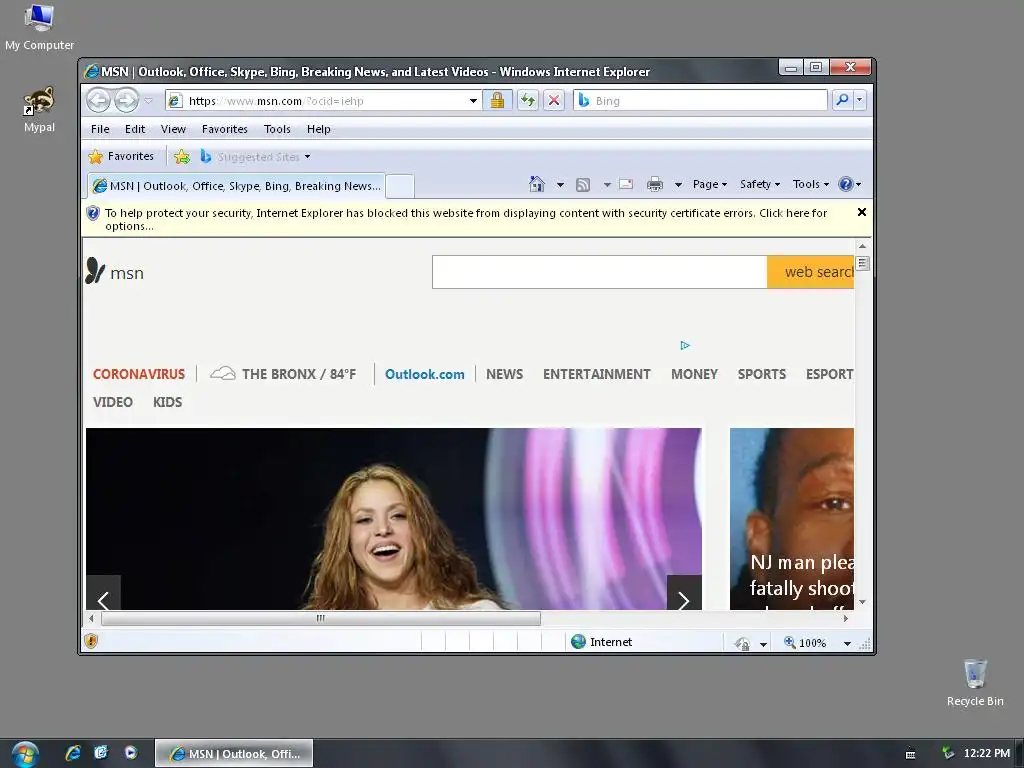Expand the zoom level dropdown arrow
This screenshot has height=768, width=1024.
pyautogui.click(x=847, y=643)
